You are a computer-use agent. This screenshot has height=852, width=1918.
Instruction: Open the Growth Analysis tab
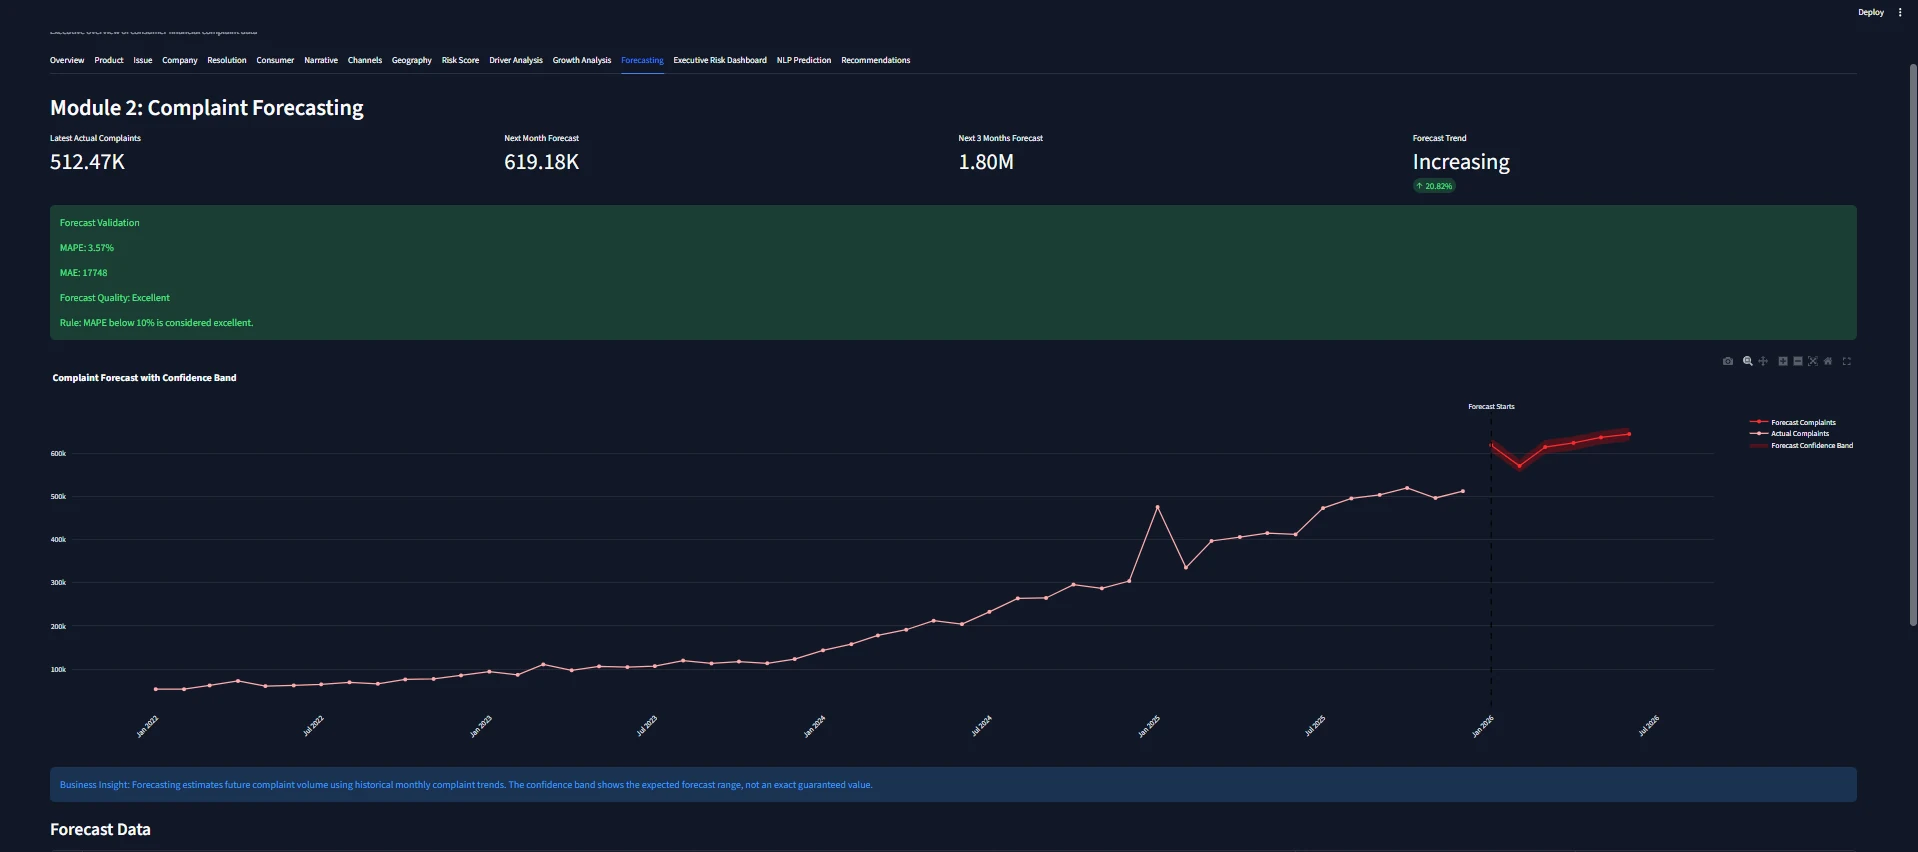(582, 60)
